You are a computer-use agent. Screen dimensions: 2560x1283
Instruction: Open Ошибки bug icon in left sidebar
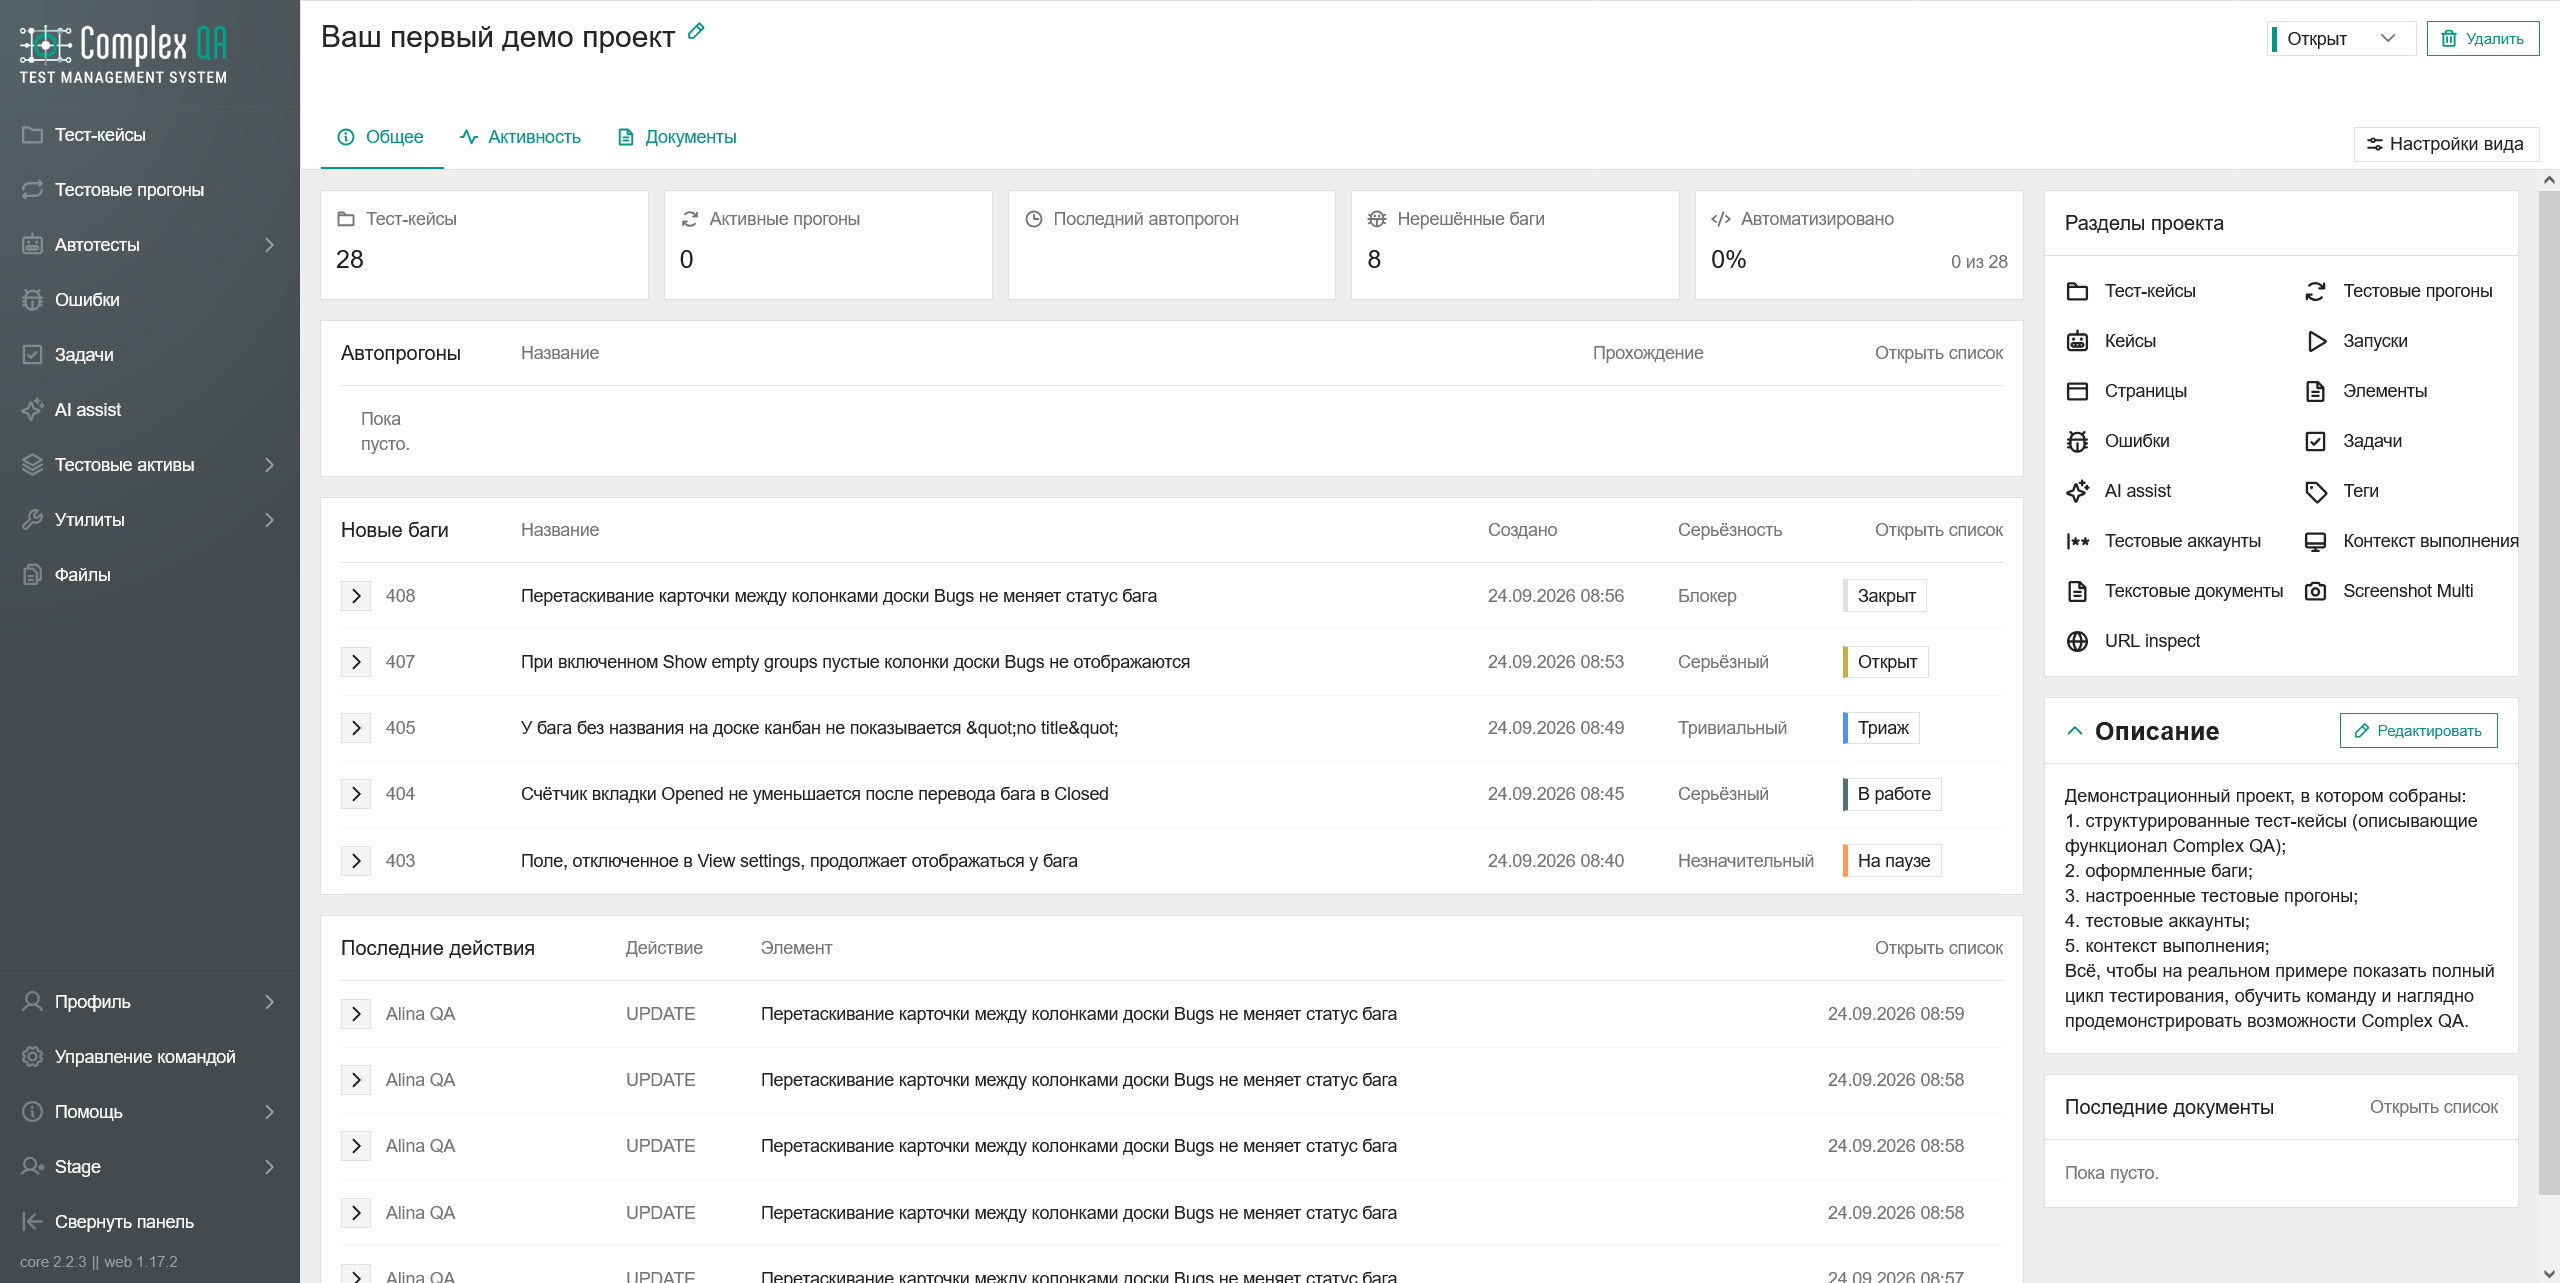(x=33, y=299)
